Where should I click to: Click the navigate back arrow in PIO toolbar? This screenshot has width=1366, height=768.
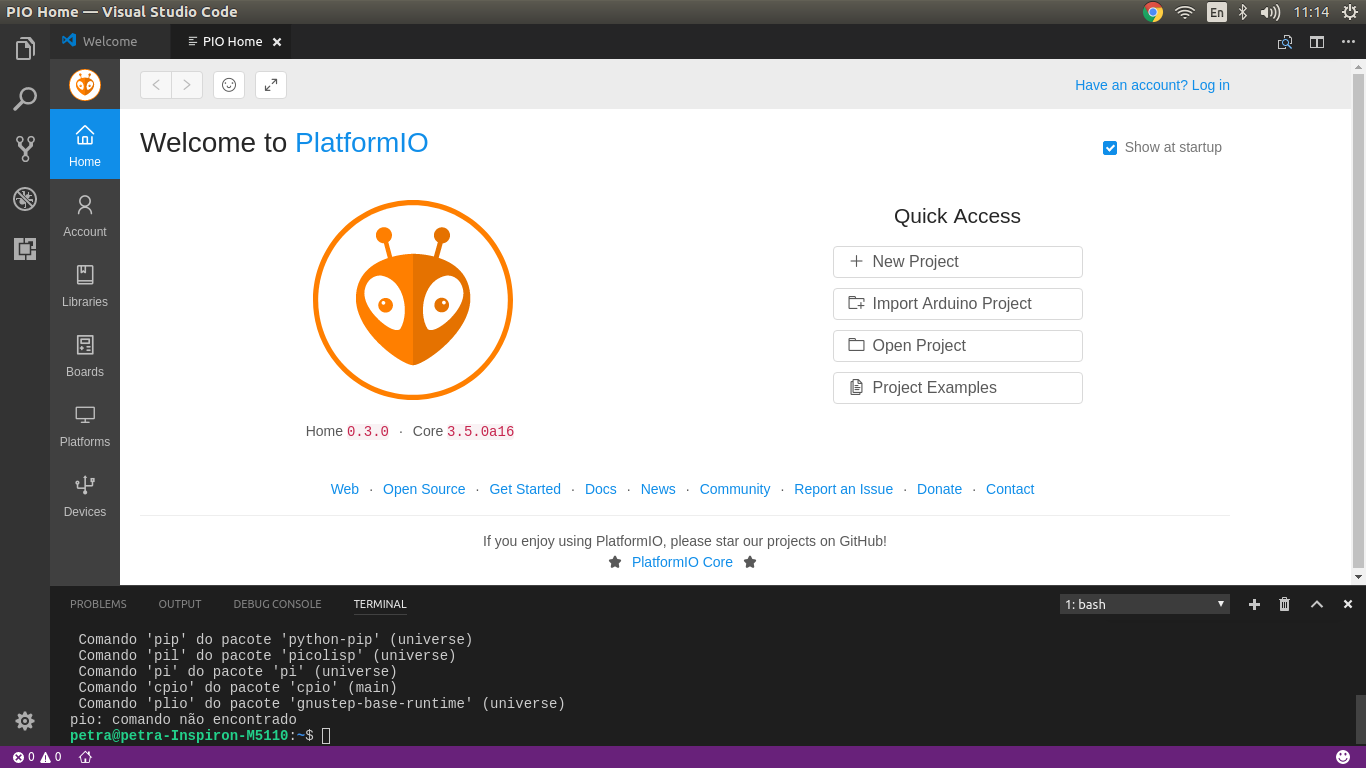[155, 85]
